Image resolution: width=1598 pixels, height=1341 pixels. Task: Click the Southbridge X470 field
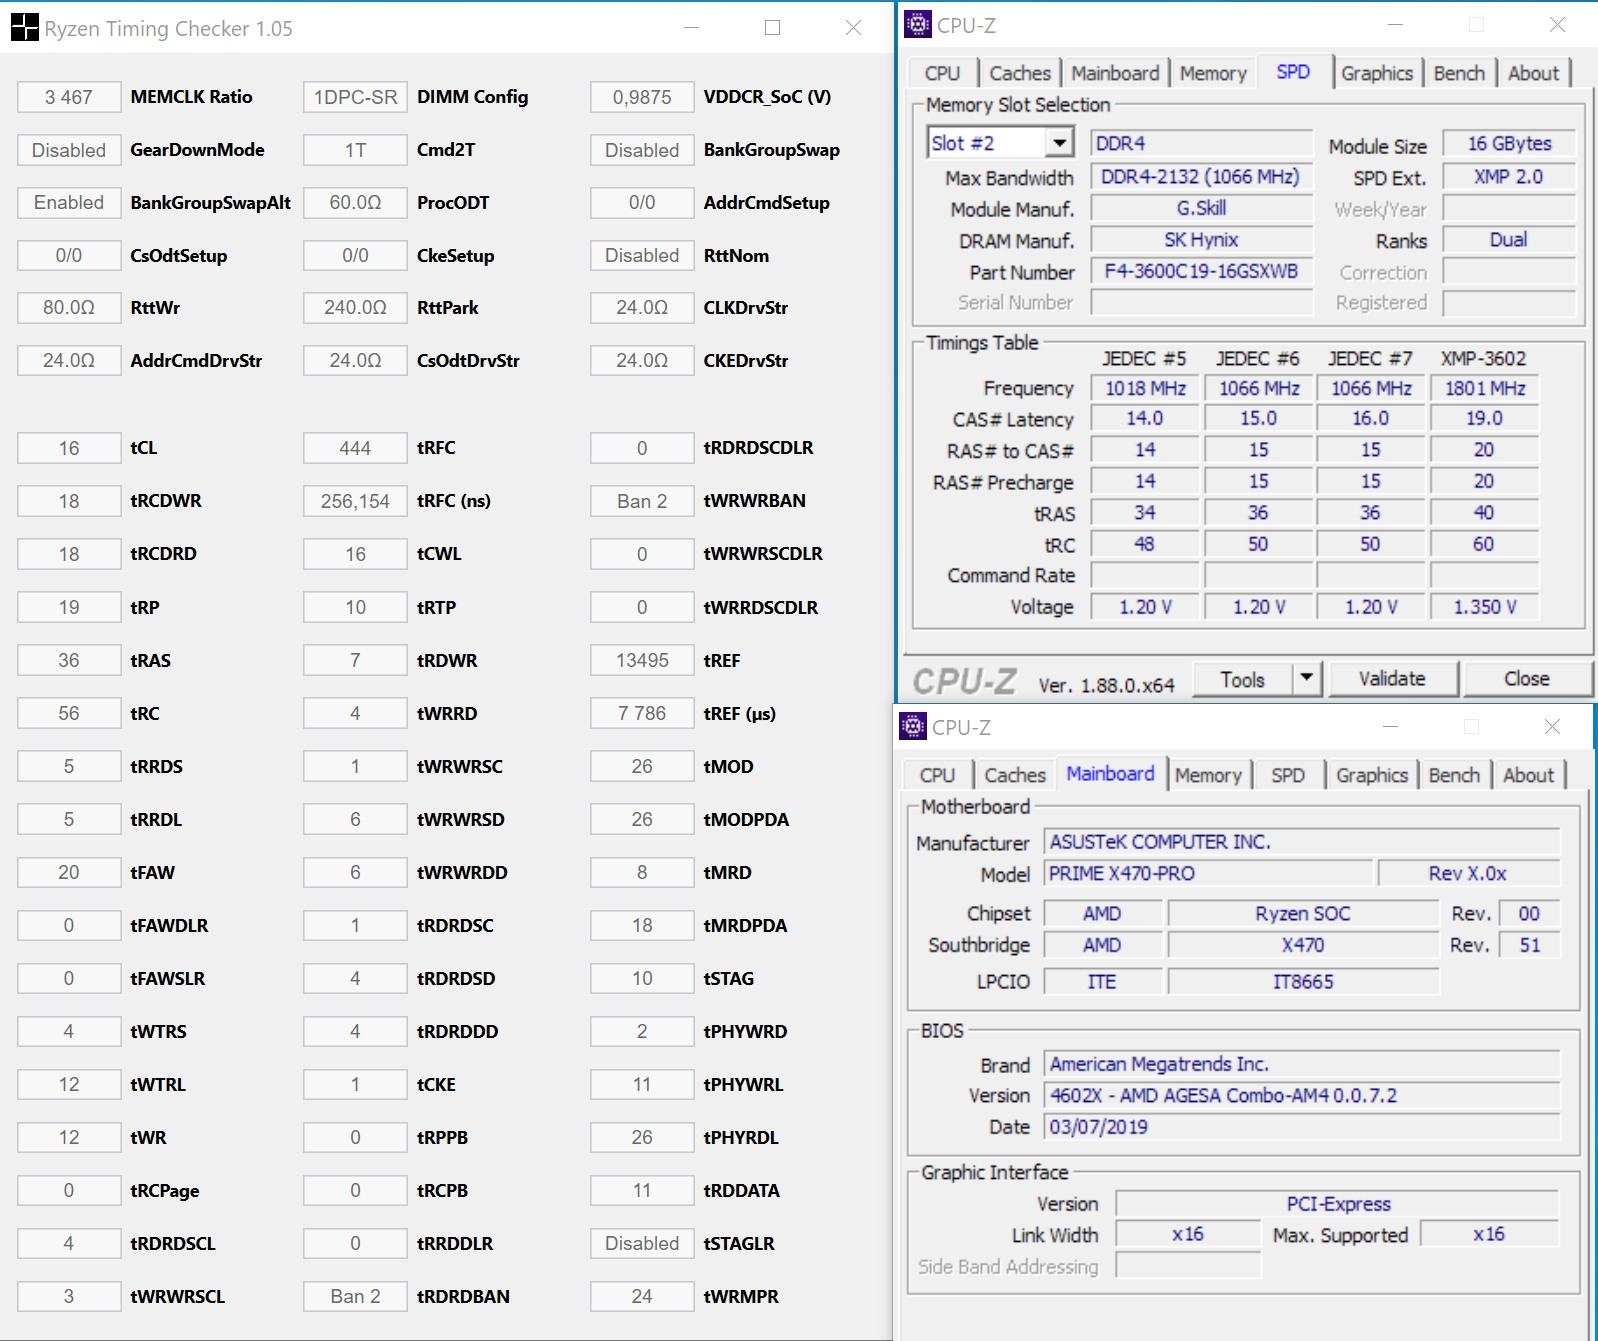pos(1303,945)
